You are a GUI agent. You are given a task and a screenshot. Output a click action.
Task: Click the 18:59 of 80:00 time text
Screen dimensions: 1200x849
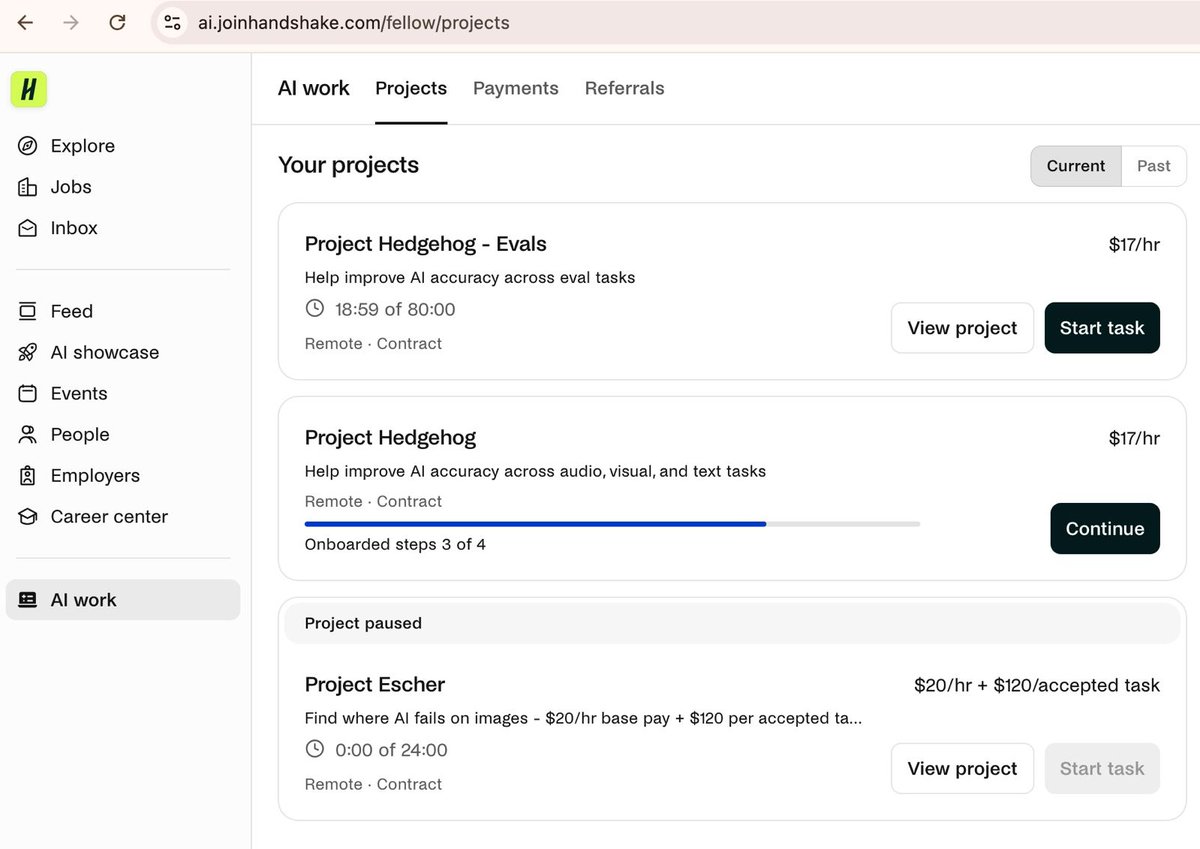pyautogui.click(x=395, y=309)
